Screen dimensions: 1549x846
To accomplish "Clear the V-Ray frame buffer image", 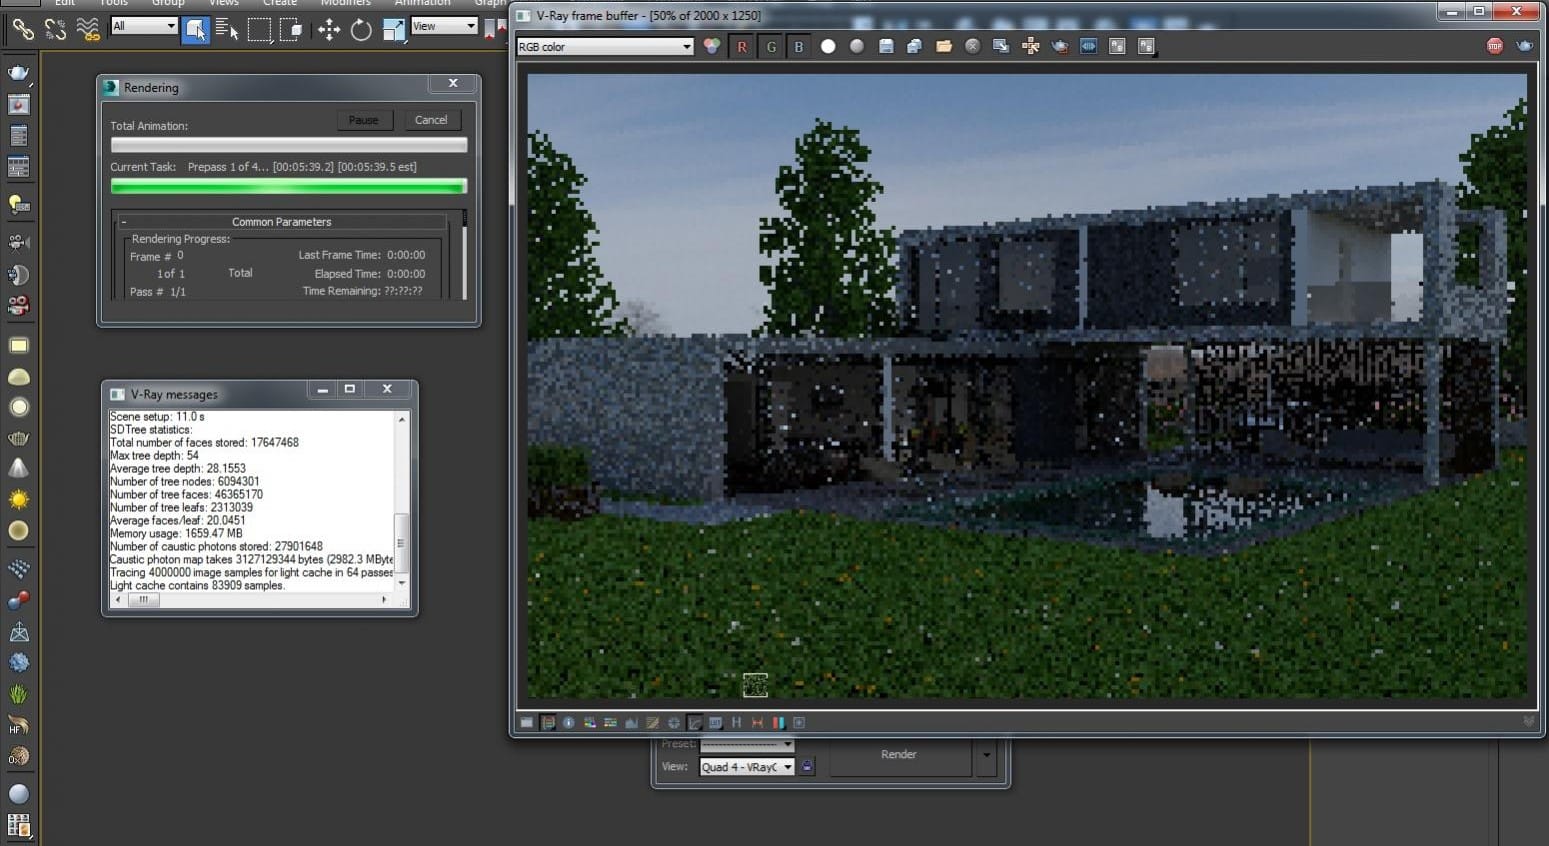I will click(x=971, y=46).
